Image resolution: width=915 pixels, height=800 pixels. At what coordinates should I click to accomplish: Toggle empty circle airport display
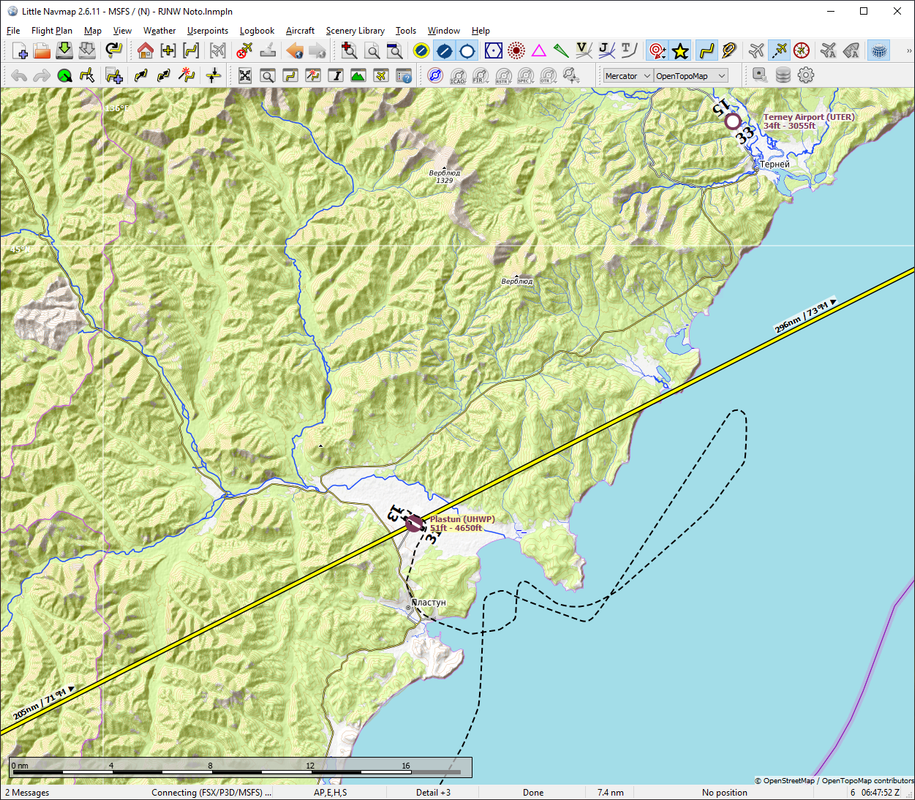[x=467, y=51]
